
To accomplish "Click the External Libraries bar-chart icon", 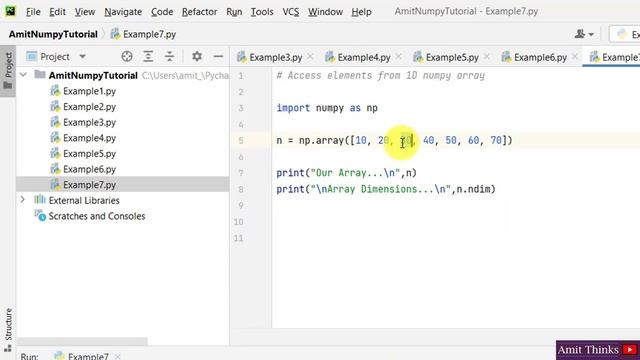I will pyautogui.click(x=40, y=200).
